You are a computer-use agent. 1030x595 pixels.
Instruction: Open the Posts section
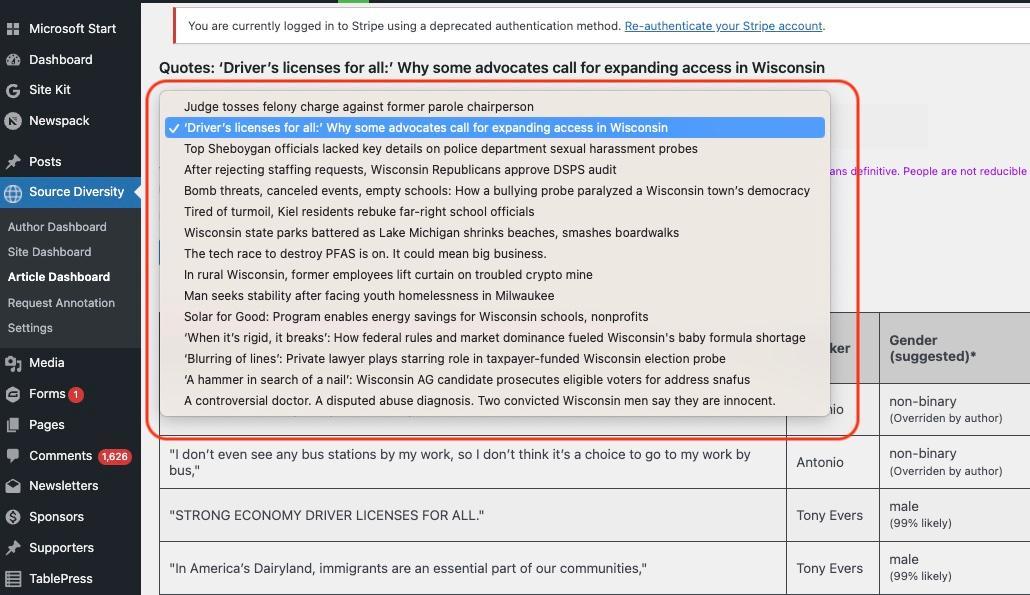click(45, 161)
